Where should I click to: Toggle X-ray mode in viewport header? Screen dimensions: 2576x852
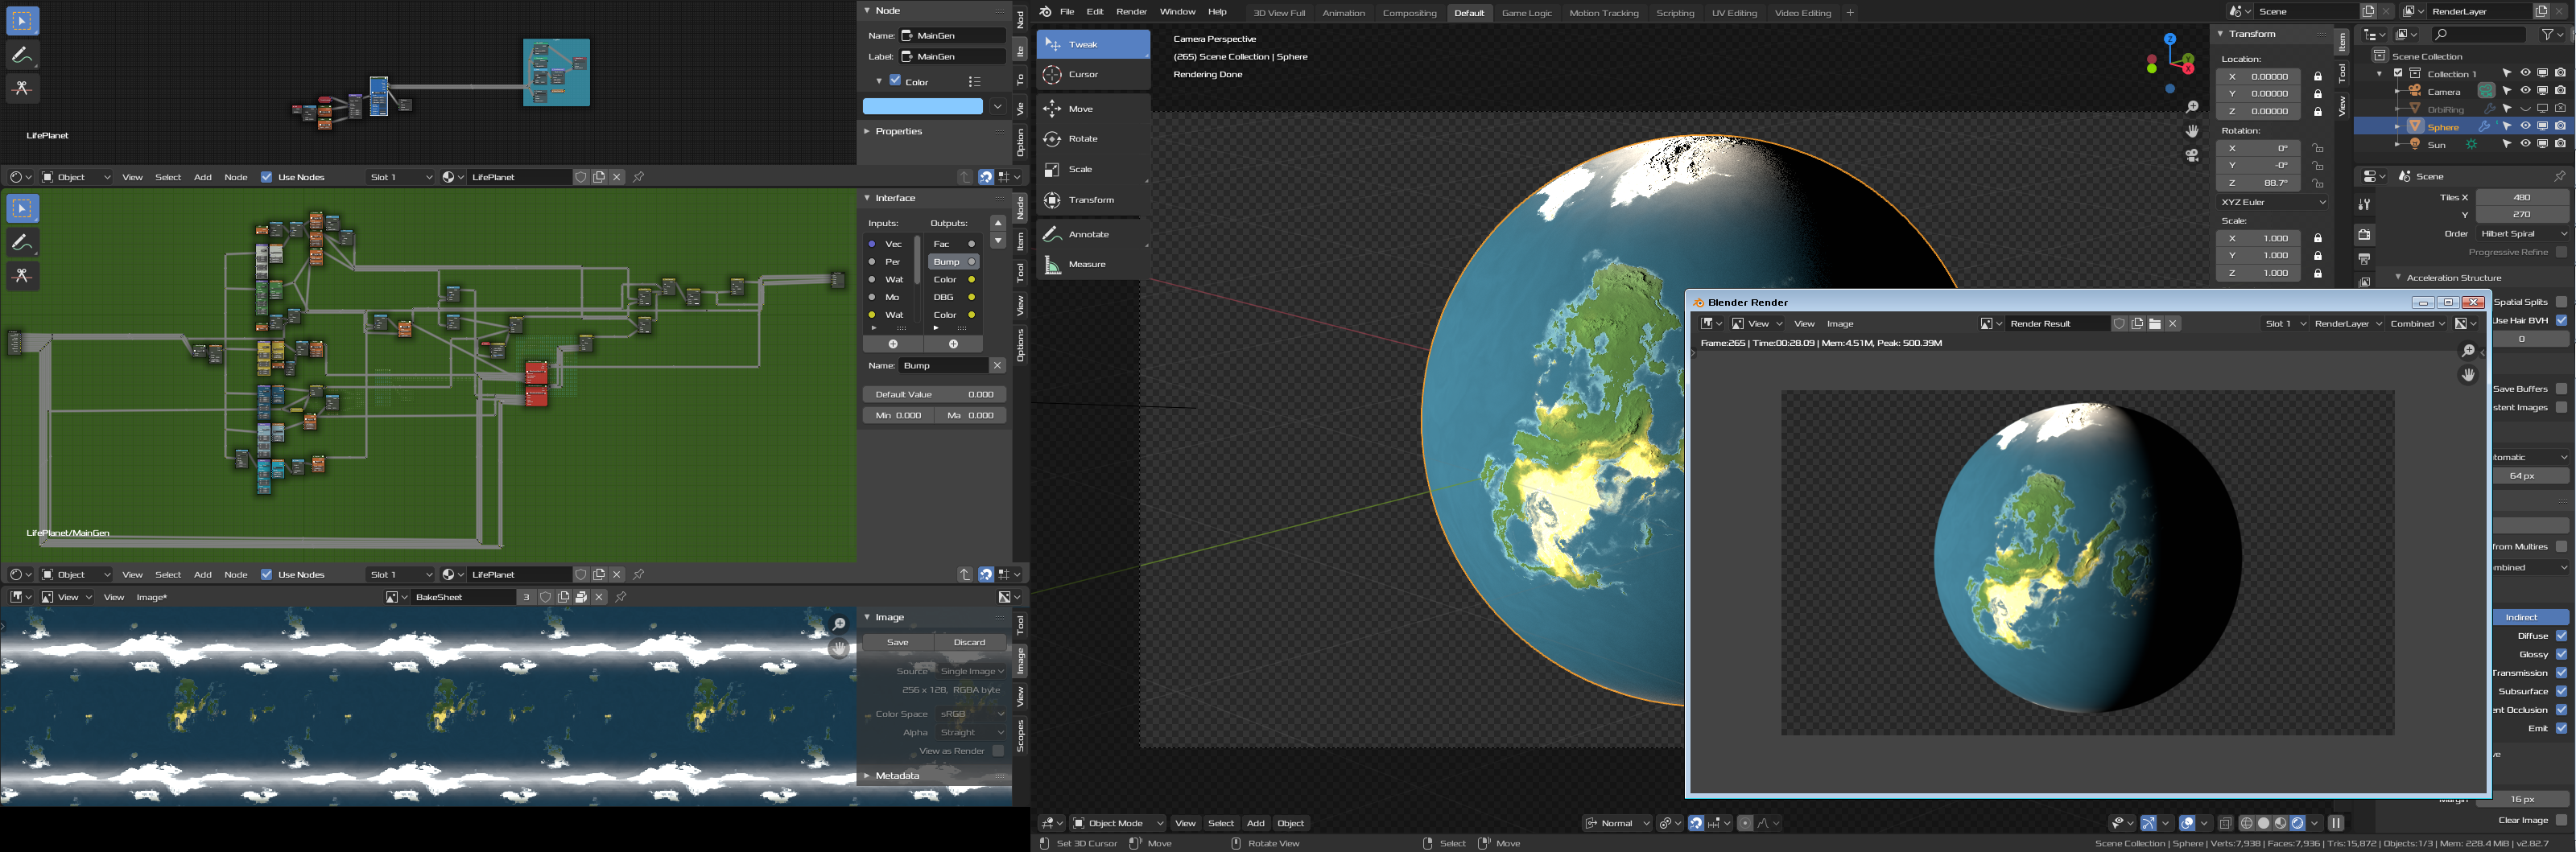pos(2225,823)
